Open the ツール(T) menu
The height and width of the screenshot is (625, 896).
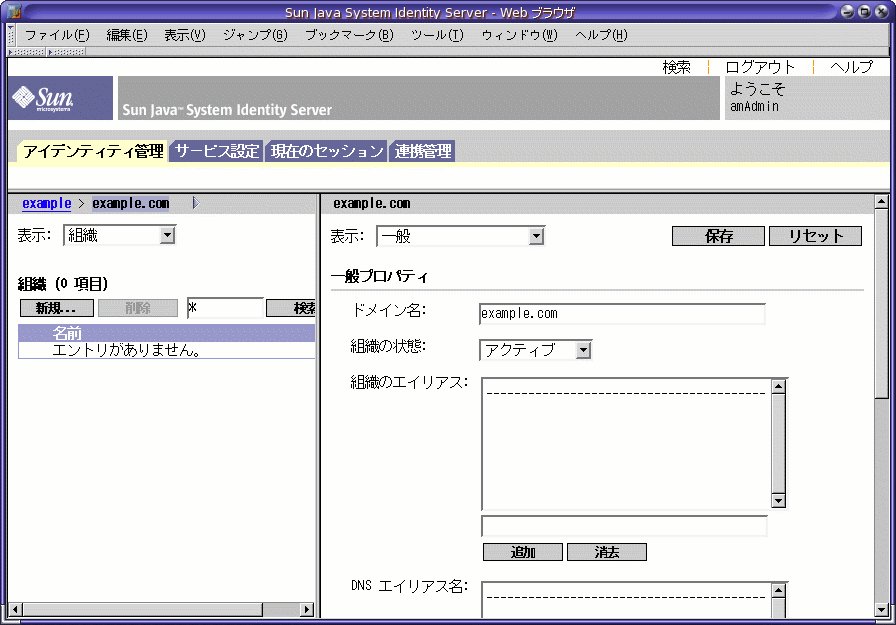437,35
